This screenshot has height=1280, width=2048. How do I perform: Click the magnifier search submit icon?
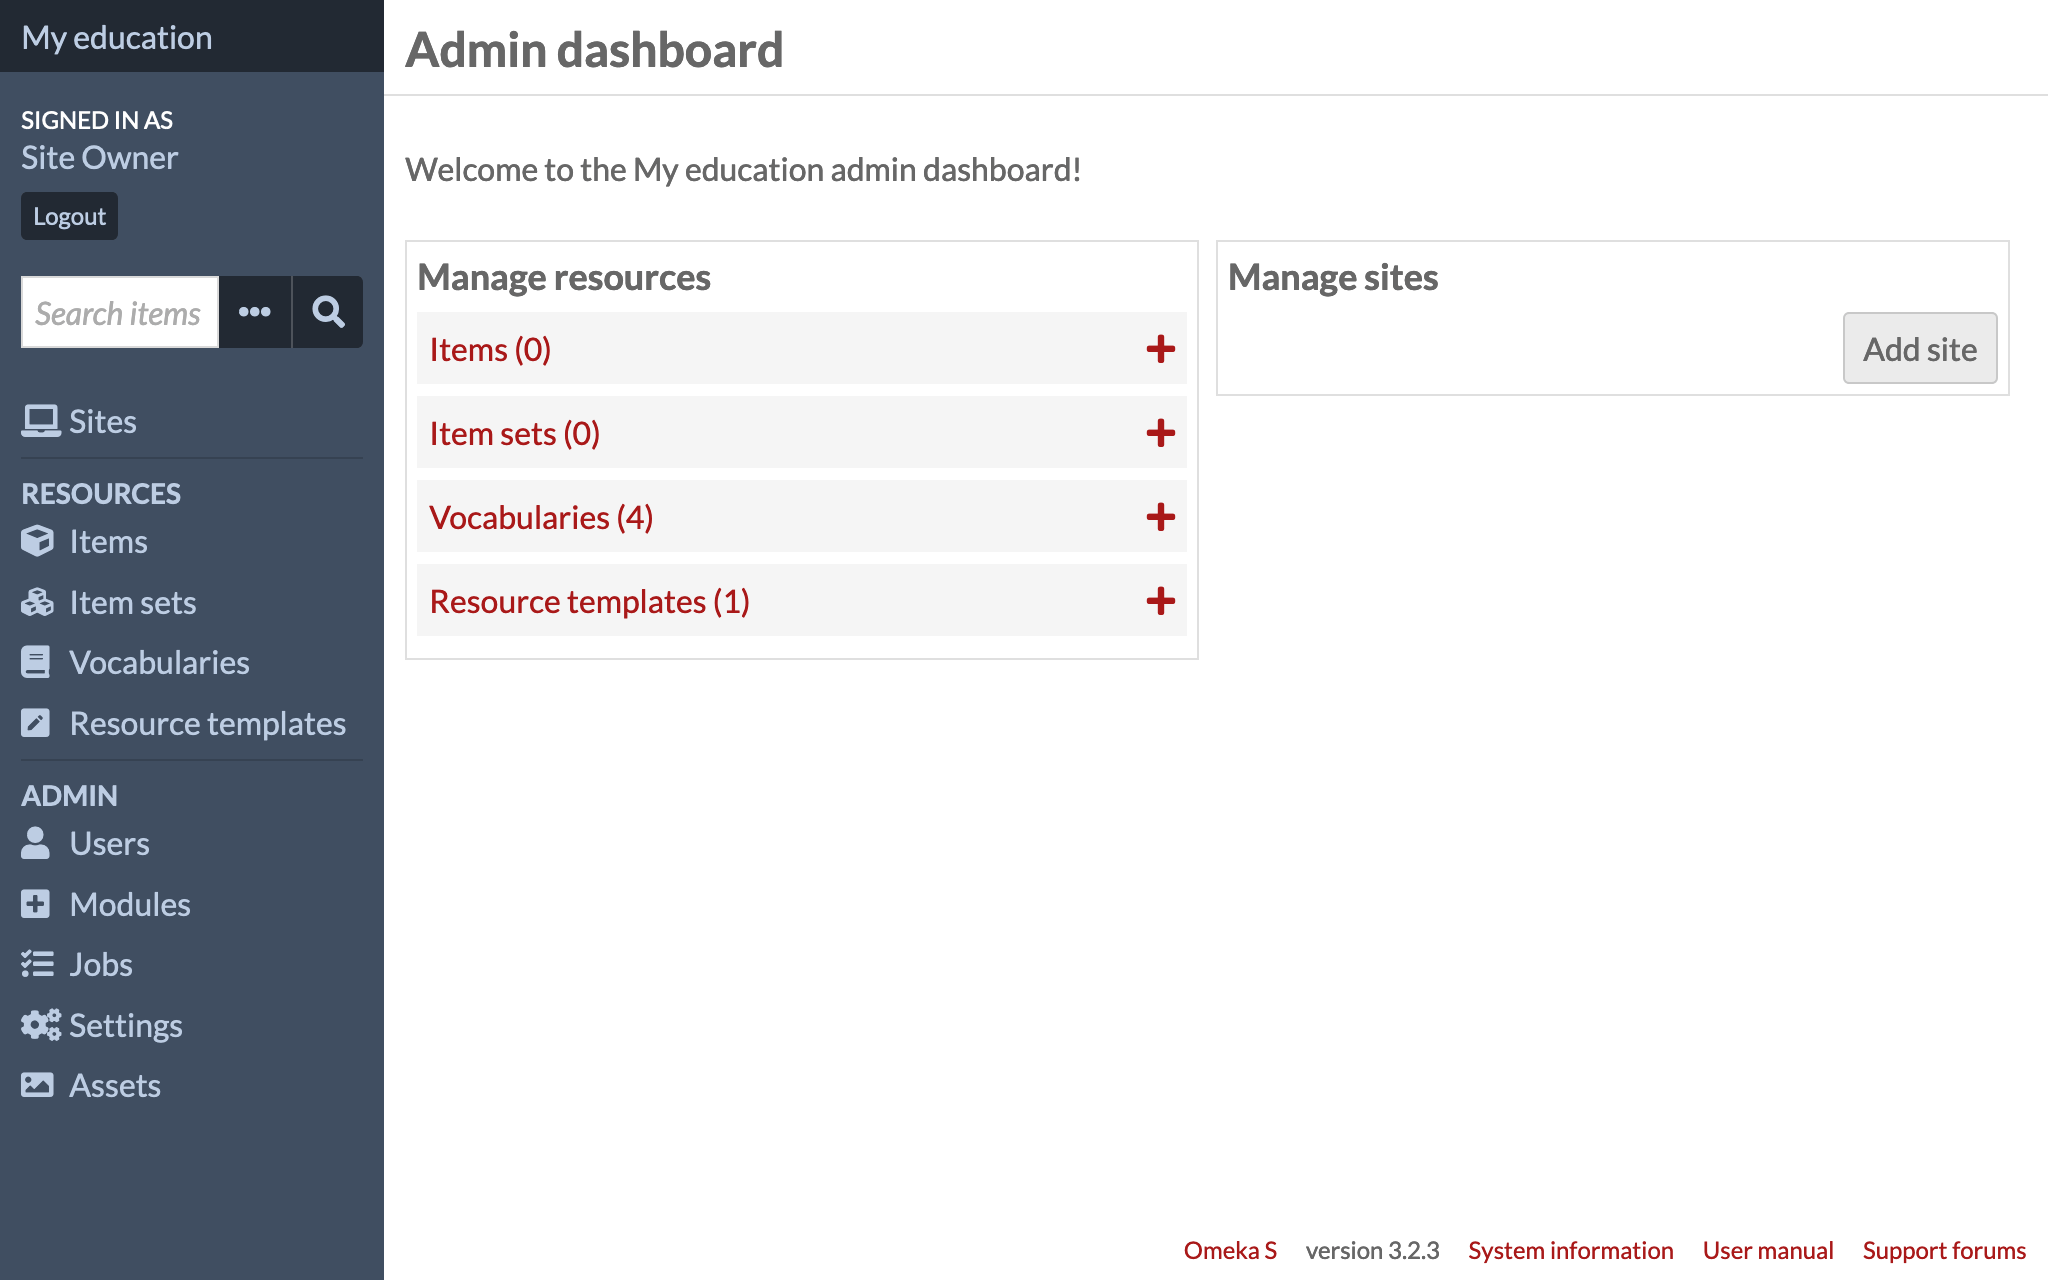327,312
